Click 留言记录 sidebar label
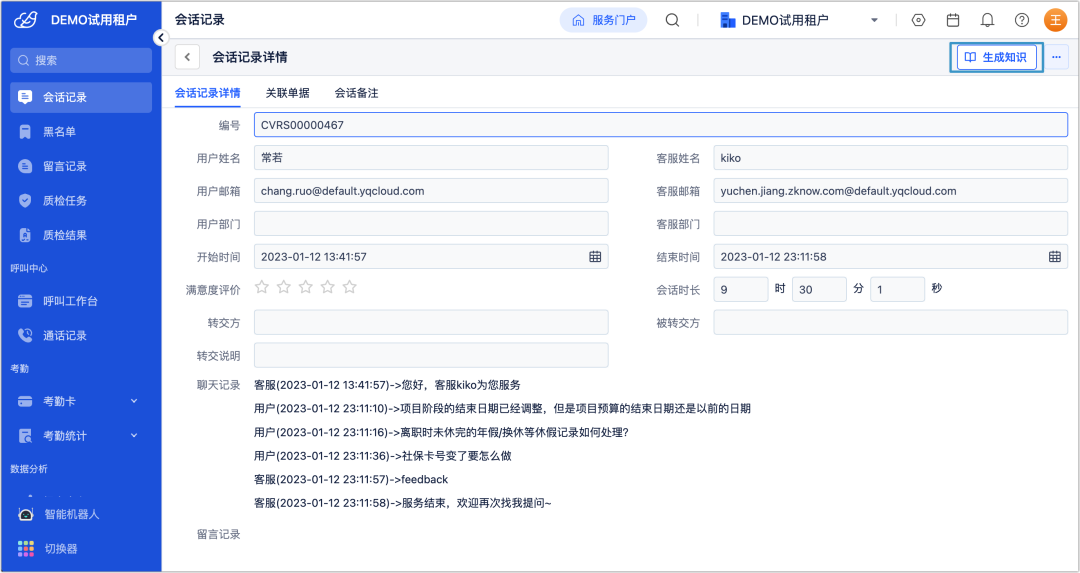Image resolution: width=1080 pixels, height=573 pixels. 65,166
